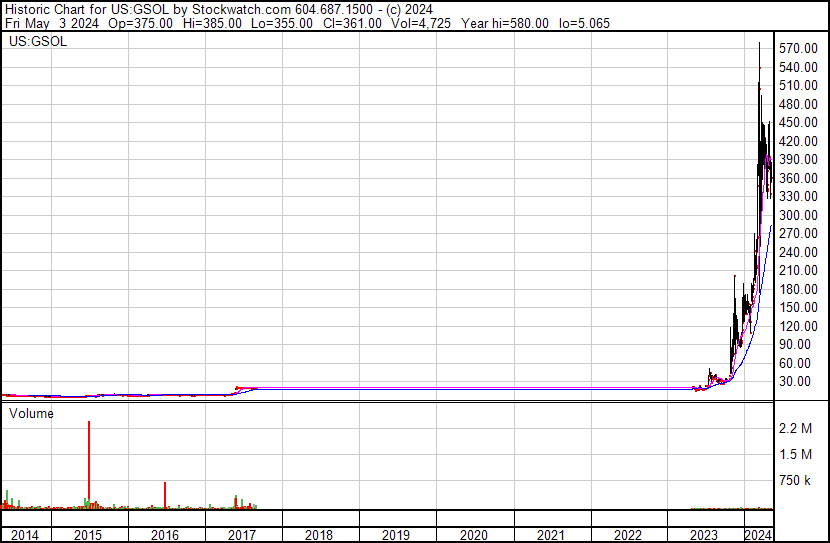
Task: Click the 450.00 price axis label
Action: click(798, 122)
